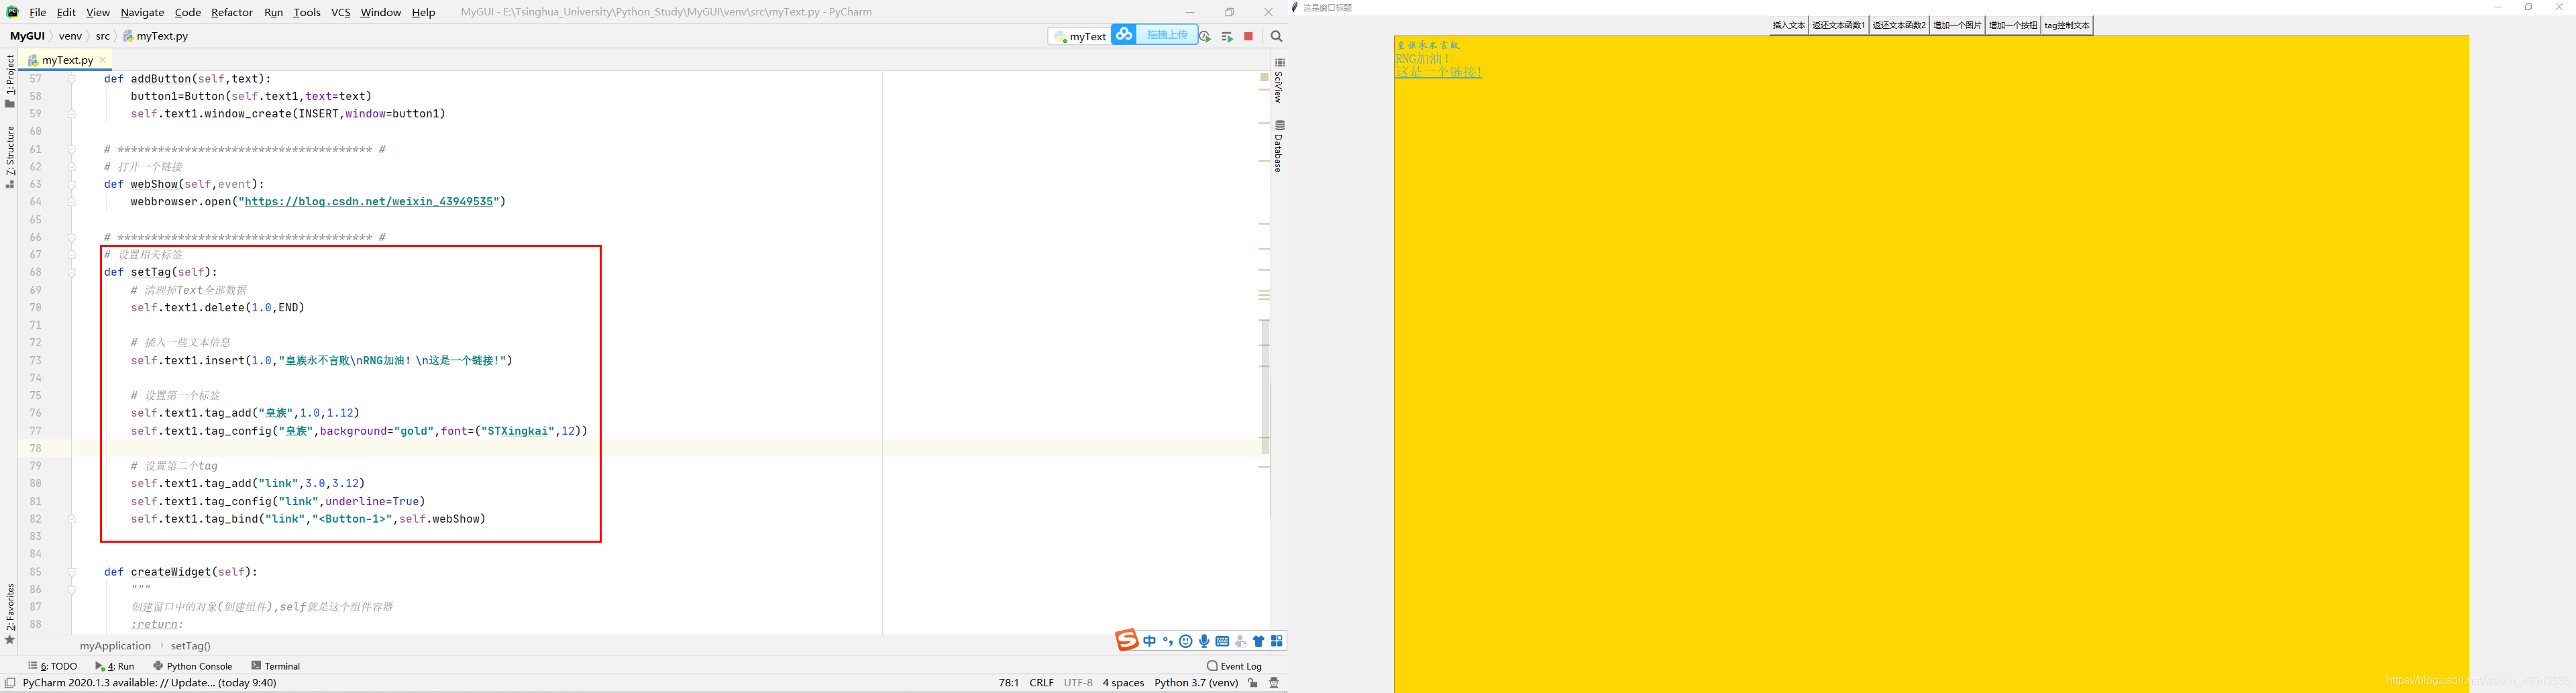Click myText.py in the navigation breadcrumb

point(156,36)
